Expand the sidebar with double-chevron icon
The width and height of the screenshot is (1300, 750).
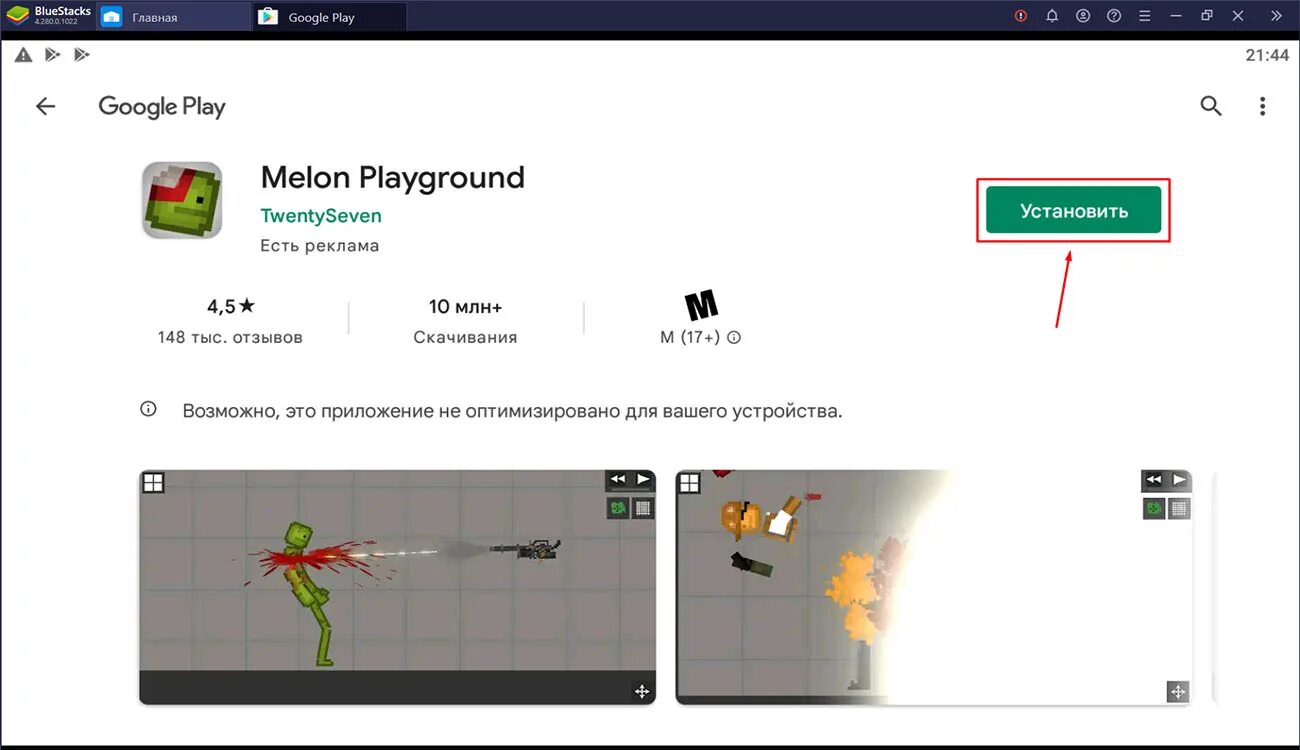point(1276,16)
